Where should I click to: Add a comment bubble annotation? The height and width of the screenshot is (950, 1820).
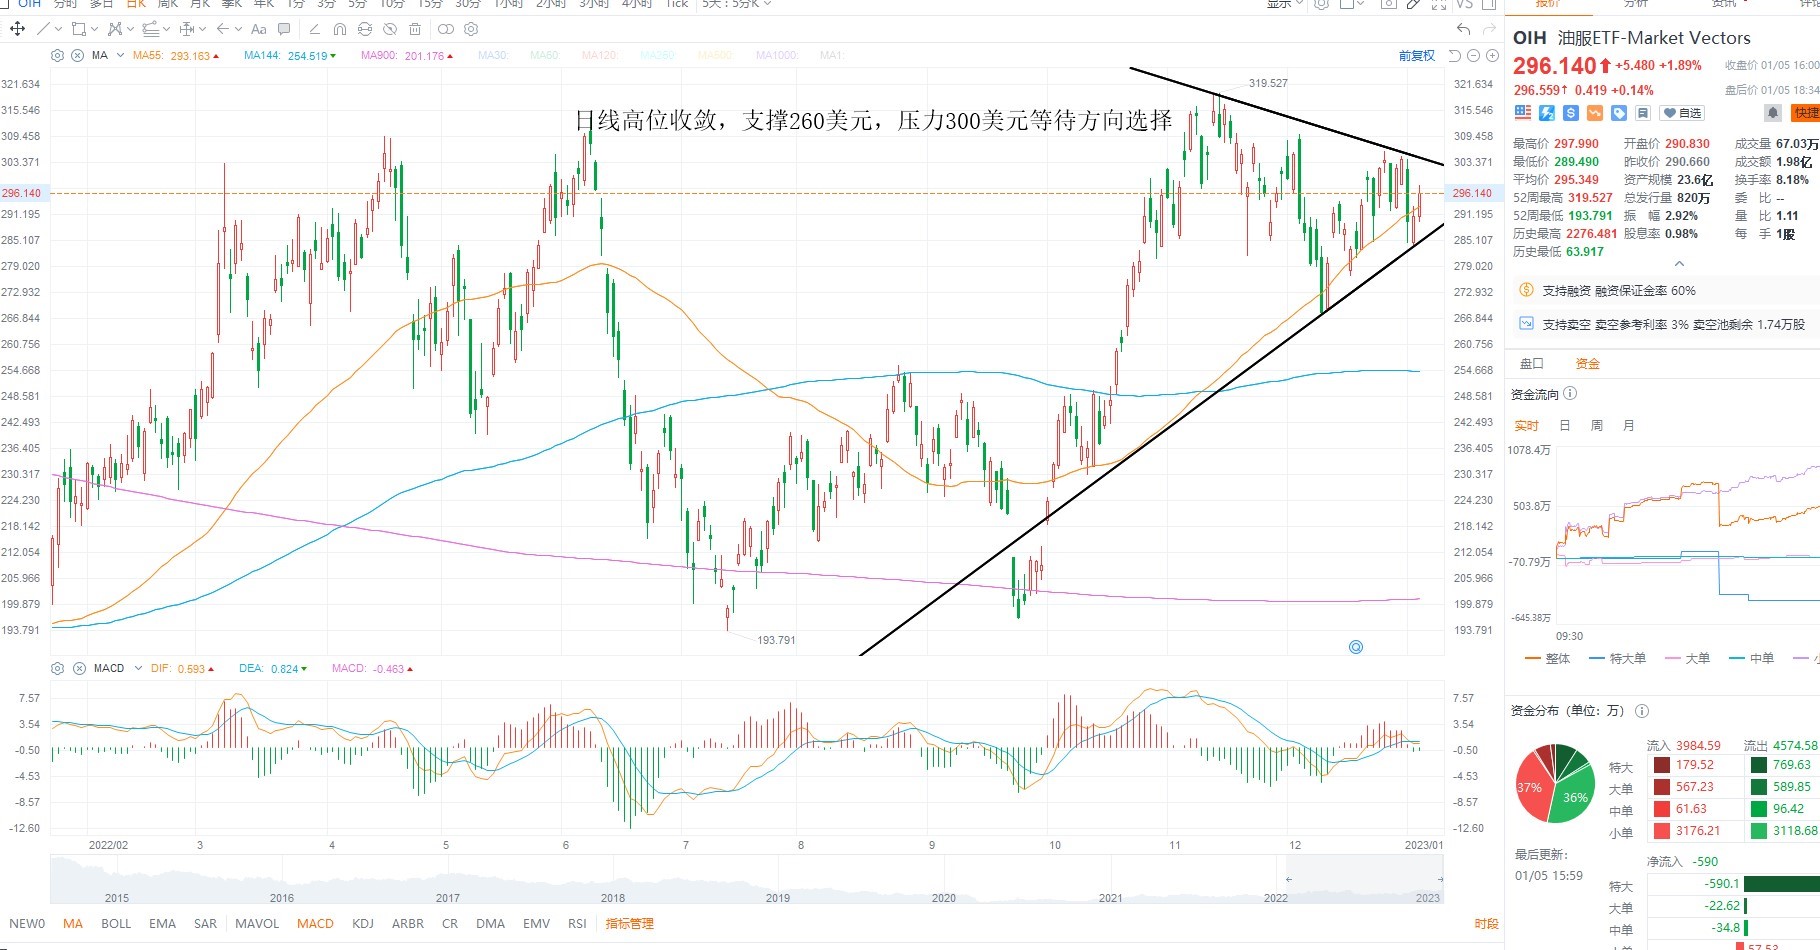[284, 29]
